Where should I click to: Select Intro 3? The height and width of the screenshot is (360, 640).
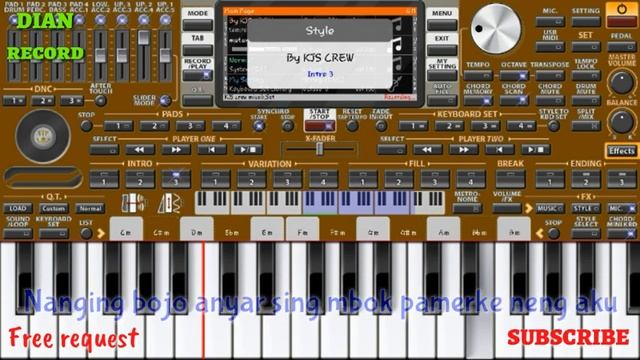176,179
